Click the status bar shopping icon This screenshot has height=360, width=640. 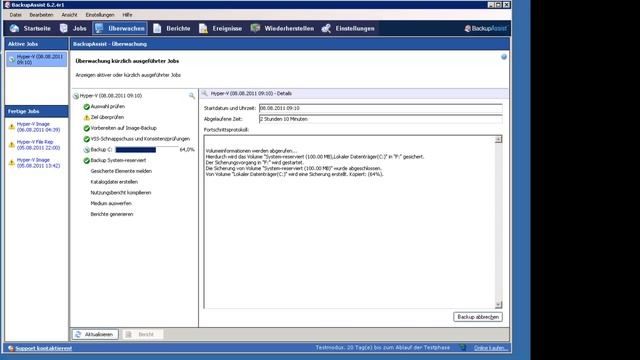[462, 348]
